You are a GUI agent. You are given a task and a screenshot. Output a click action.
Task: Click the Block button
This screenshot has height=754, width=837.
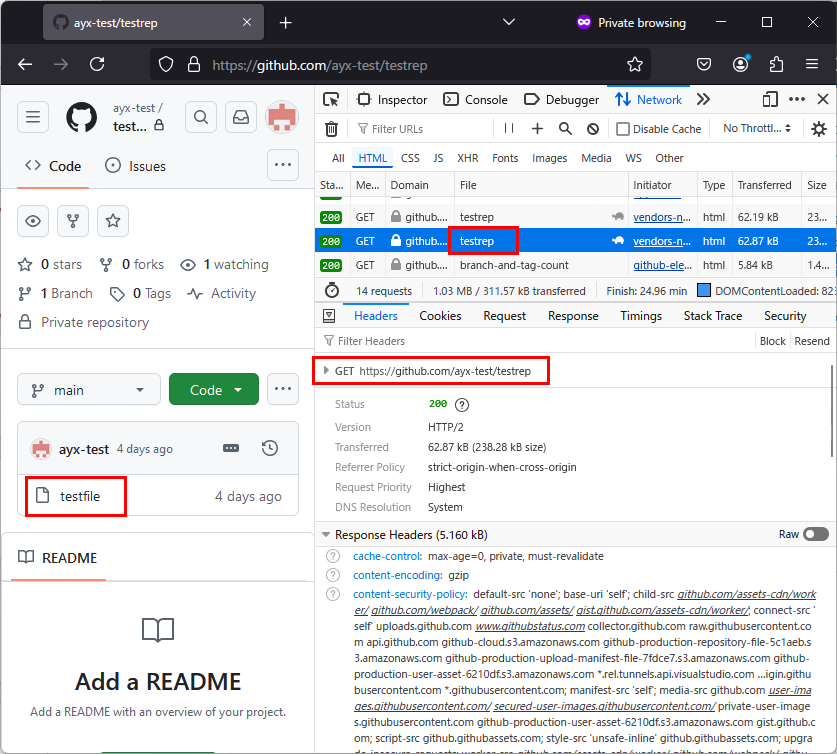[x=772, y=341]
